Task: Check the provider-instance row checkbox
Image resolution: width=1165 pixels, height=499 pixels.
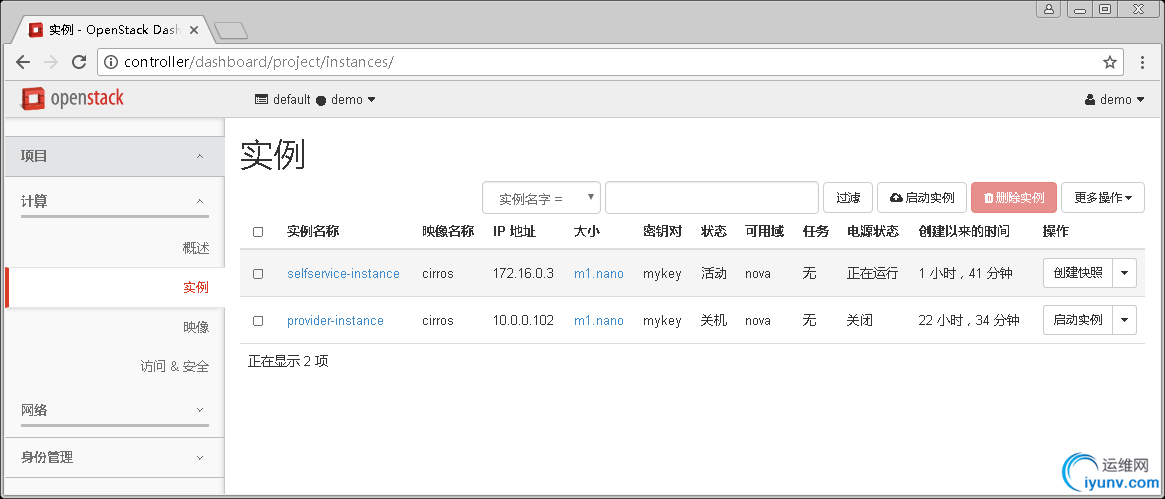Action: tap(258, 321)
